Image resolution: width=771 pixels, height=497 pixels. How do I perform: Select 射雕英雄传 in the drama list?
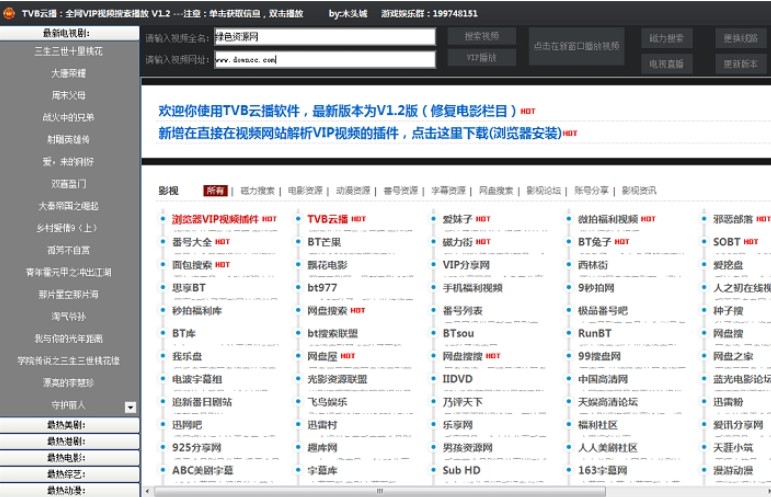tap(68, 140)
